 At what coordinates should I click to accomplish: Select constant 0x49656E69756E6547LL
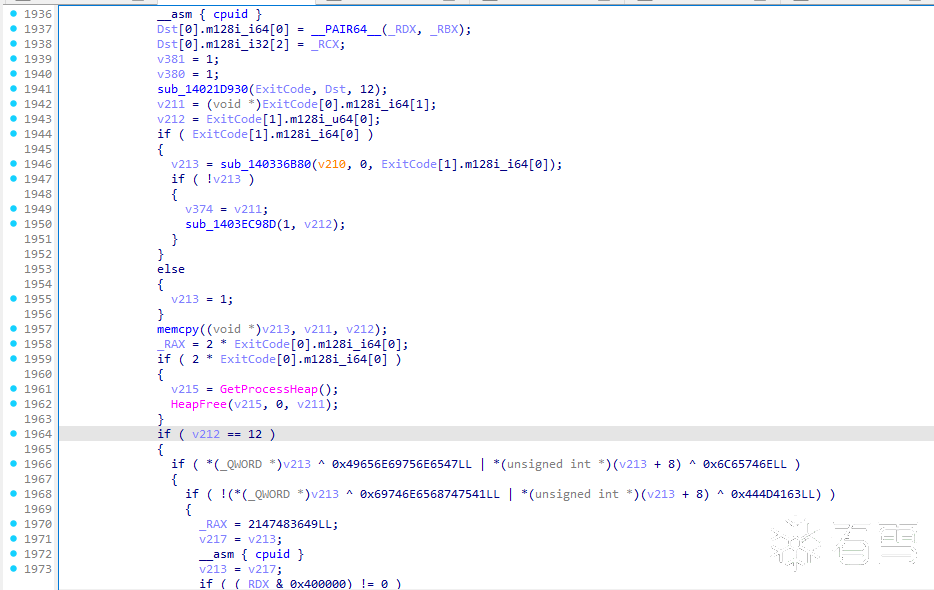401,464
